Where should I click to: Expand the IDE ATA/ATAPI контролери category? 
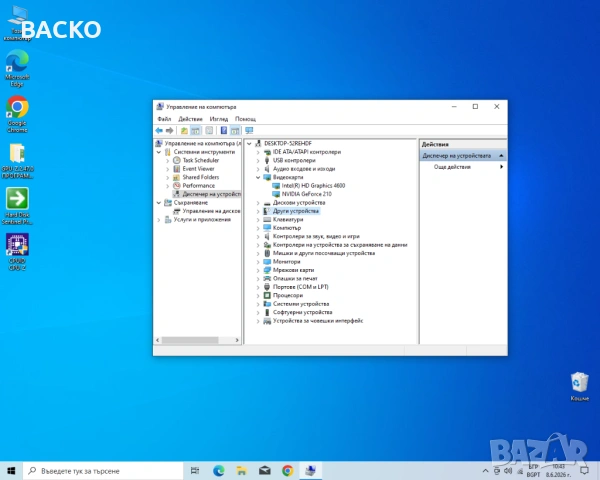point(258,152)
